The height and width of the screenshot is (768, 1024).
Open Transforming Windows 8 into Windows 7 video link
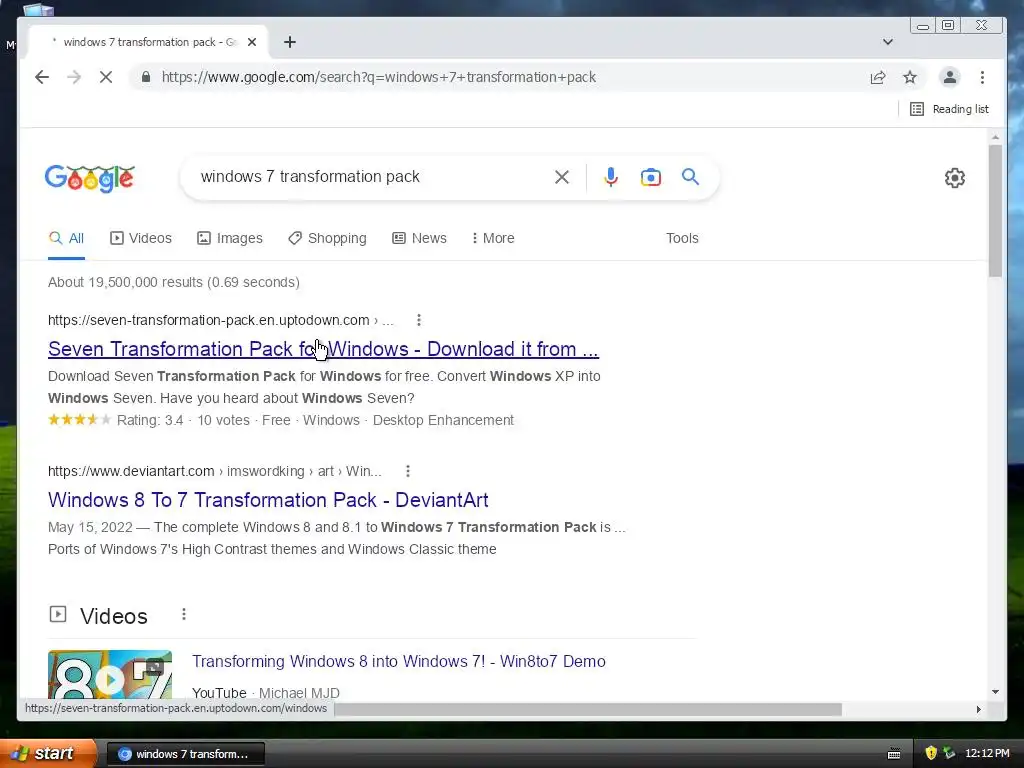click(398, 662)
